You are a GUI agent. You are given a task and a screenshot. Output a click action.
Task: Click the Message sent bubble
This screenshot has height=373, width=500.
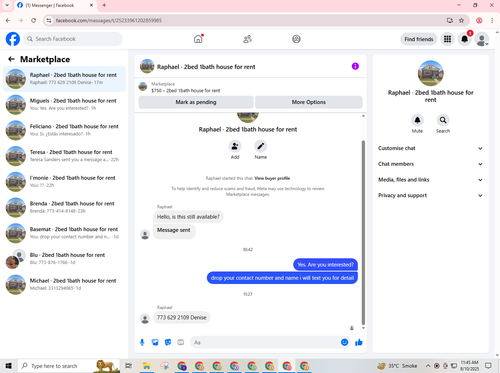[x=174, y=230]
